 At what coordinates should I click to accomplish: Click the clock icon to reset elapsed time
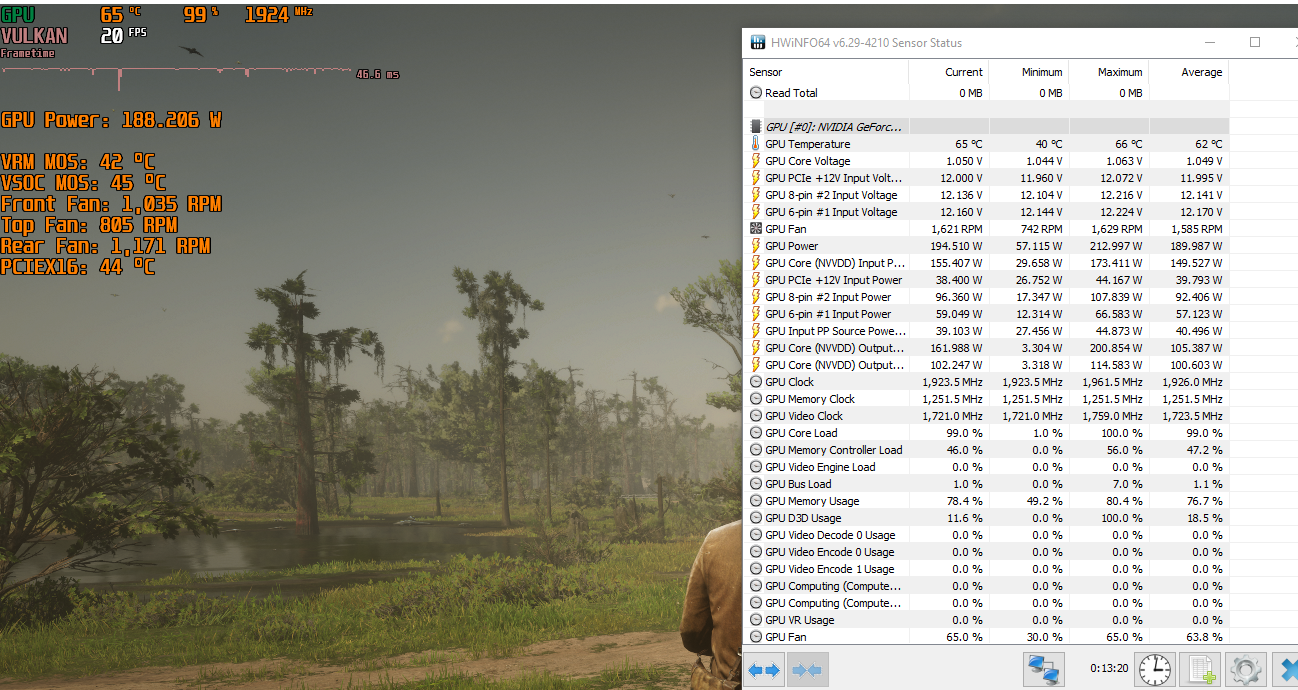[x=1155, y=669]
